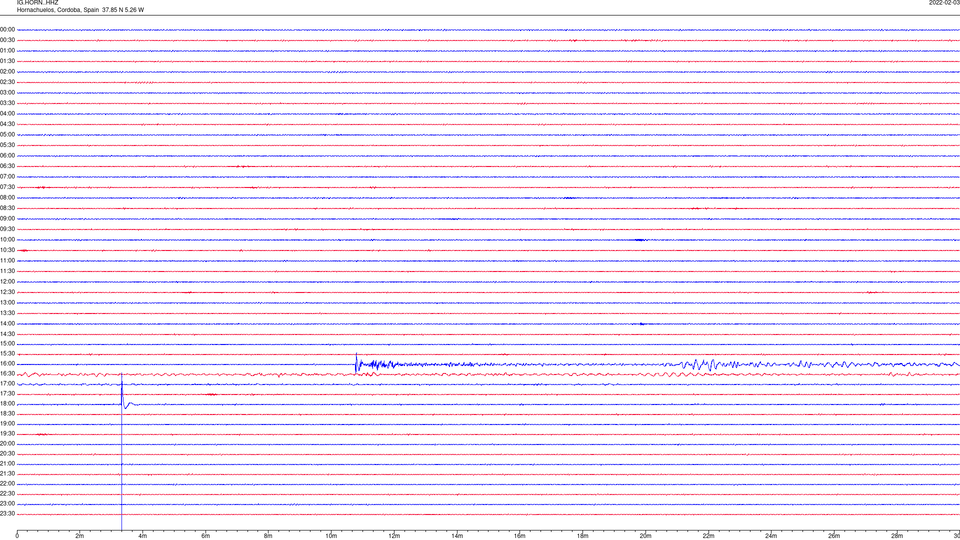Select the 11:30 trace time label
This screenshot has height=540, width=960.
7,271
